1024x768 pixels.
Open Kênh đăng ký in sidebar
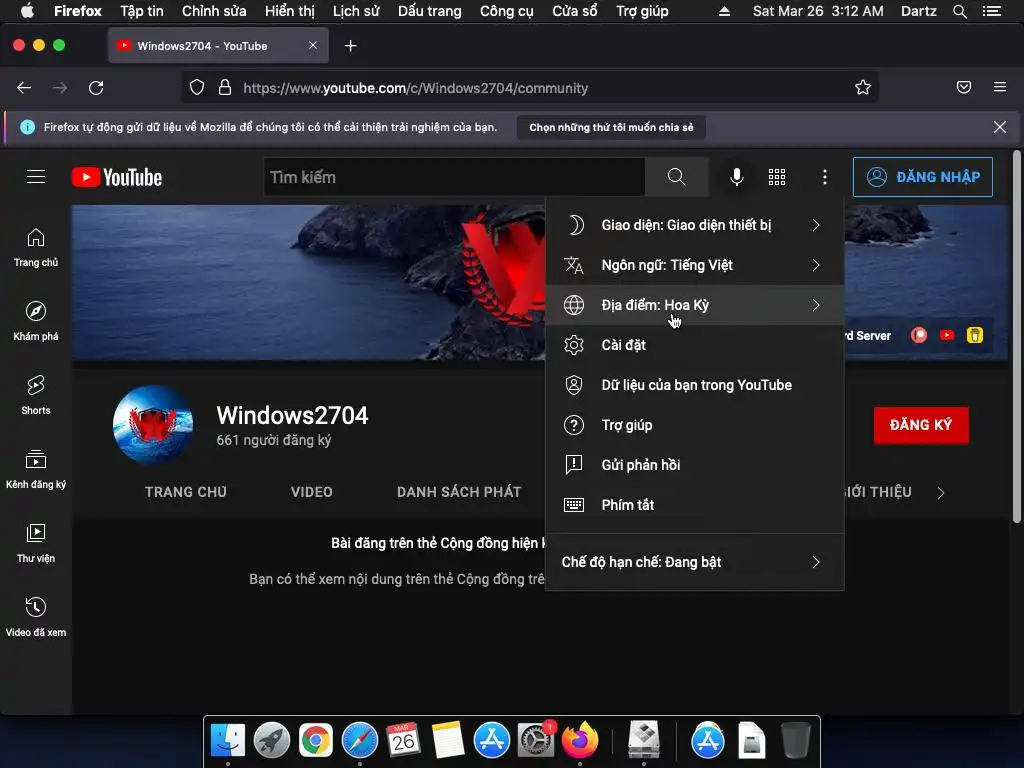tap(36, 470)
